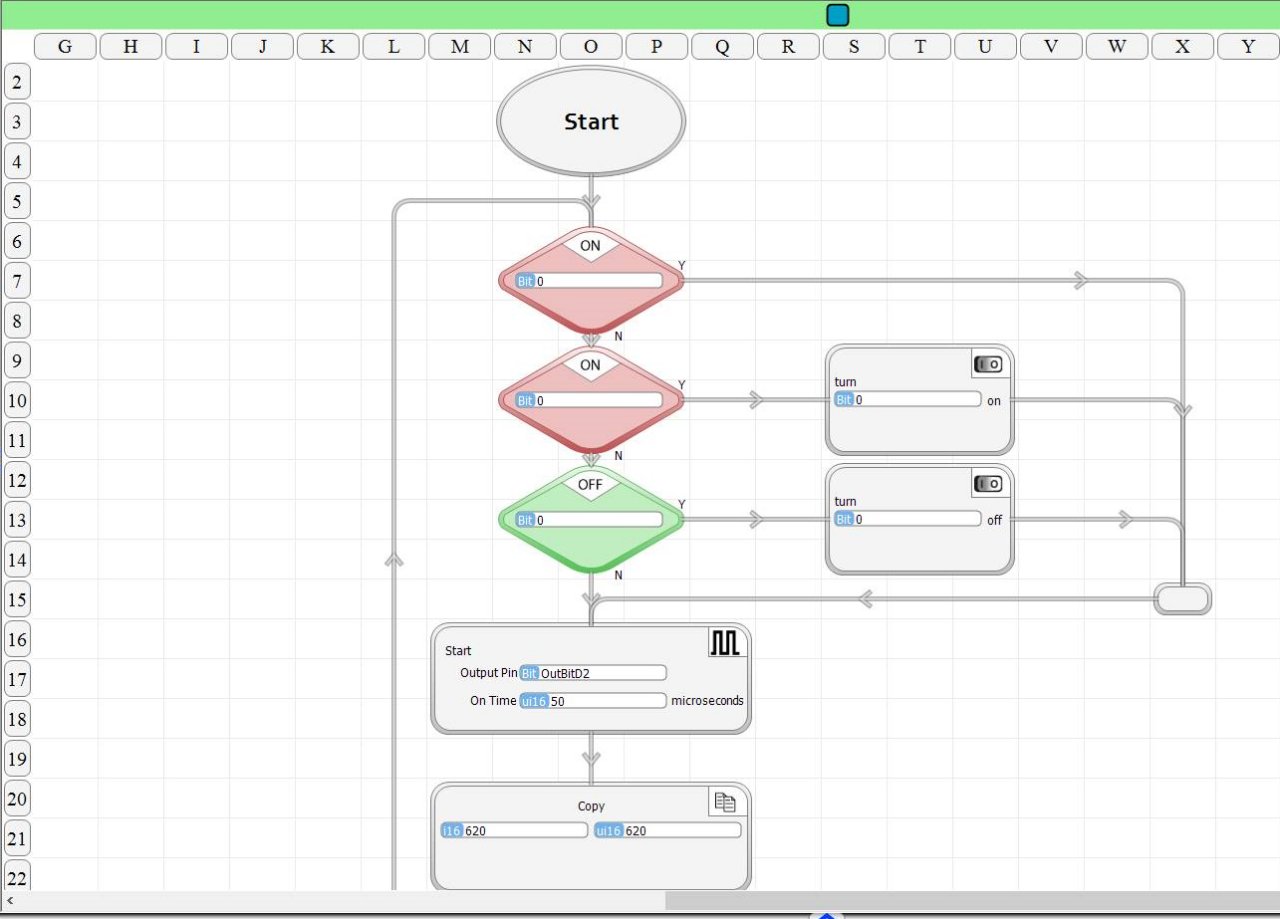The width and height of the screenshot is (1280, 919).
Task: Select column header S
Action: [x=854, y=46]
